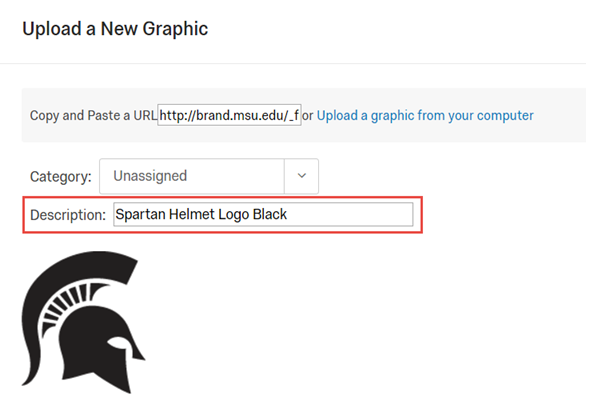The width and height of the screenshot is (591, 402).
Task: Click the Category dropdown chevron arrow
Action: point(301,176)
